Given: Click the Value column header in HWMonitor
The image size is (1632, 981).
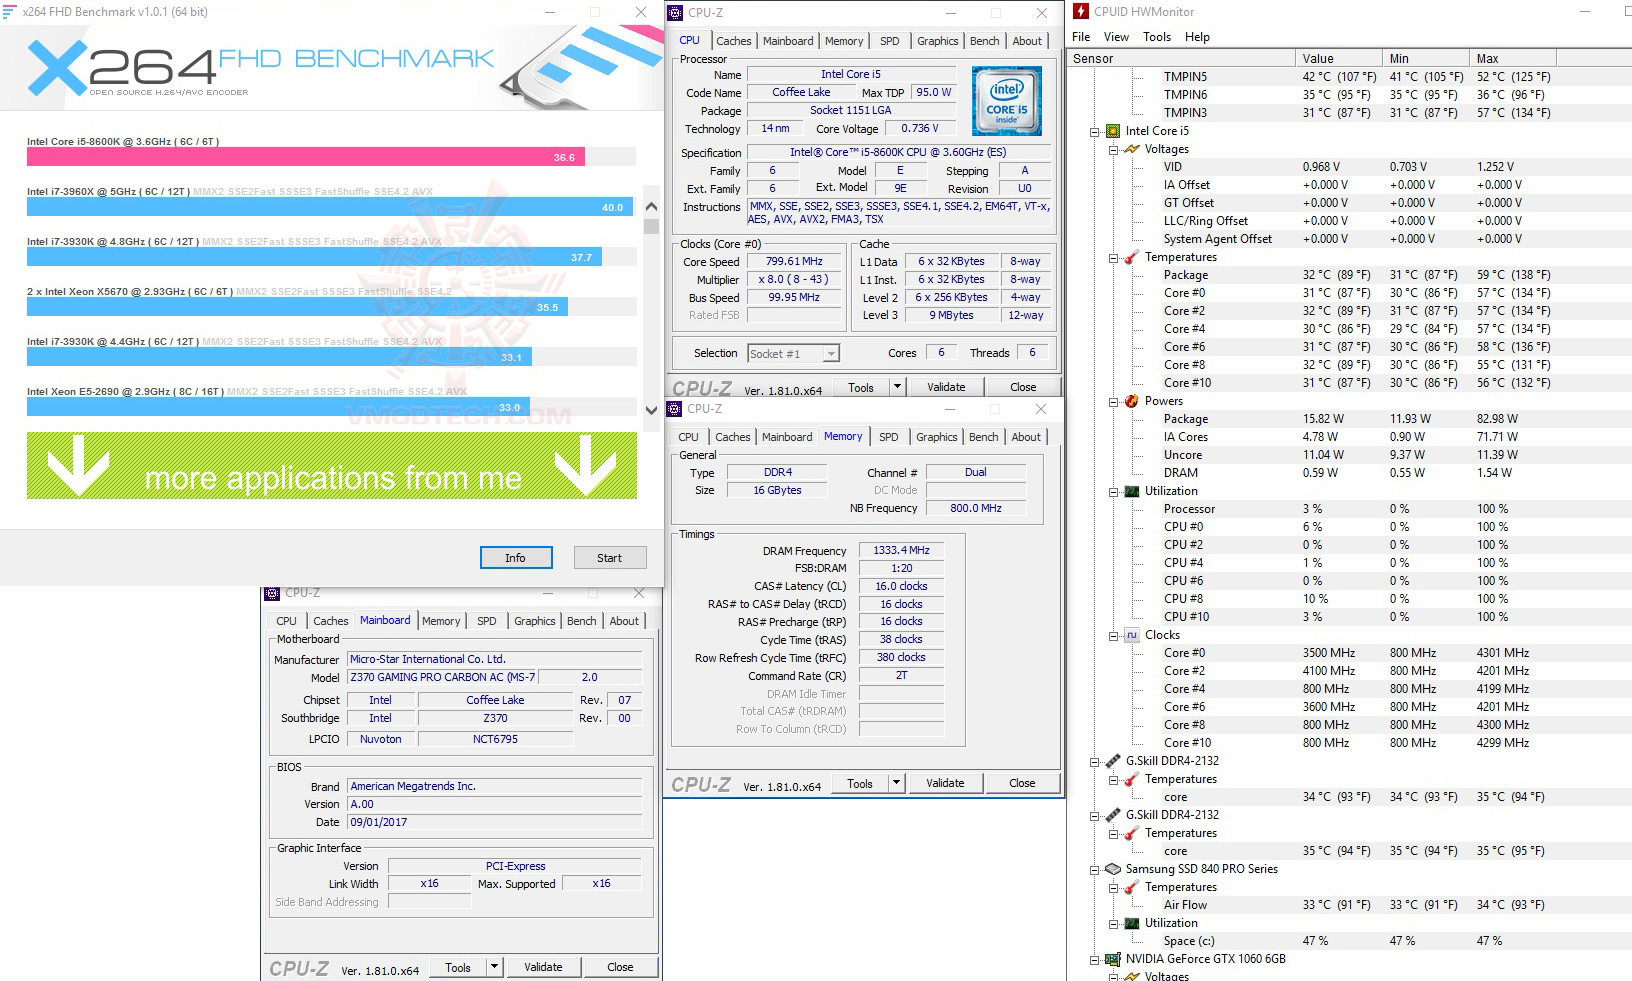Looking at the screenshot, I should pyautogui.click(x=1339, y=58).
